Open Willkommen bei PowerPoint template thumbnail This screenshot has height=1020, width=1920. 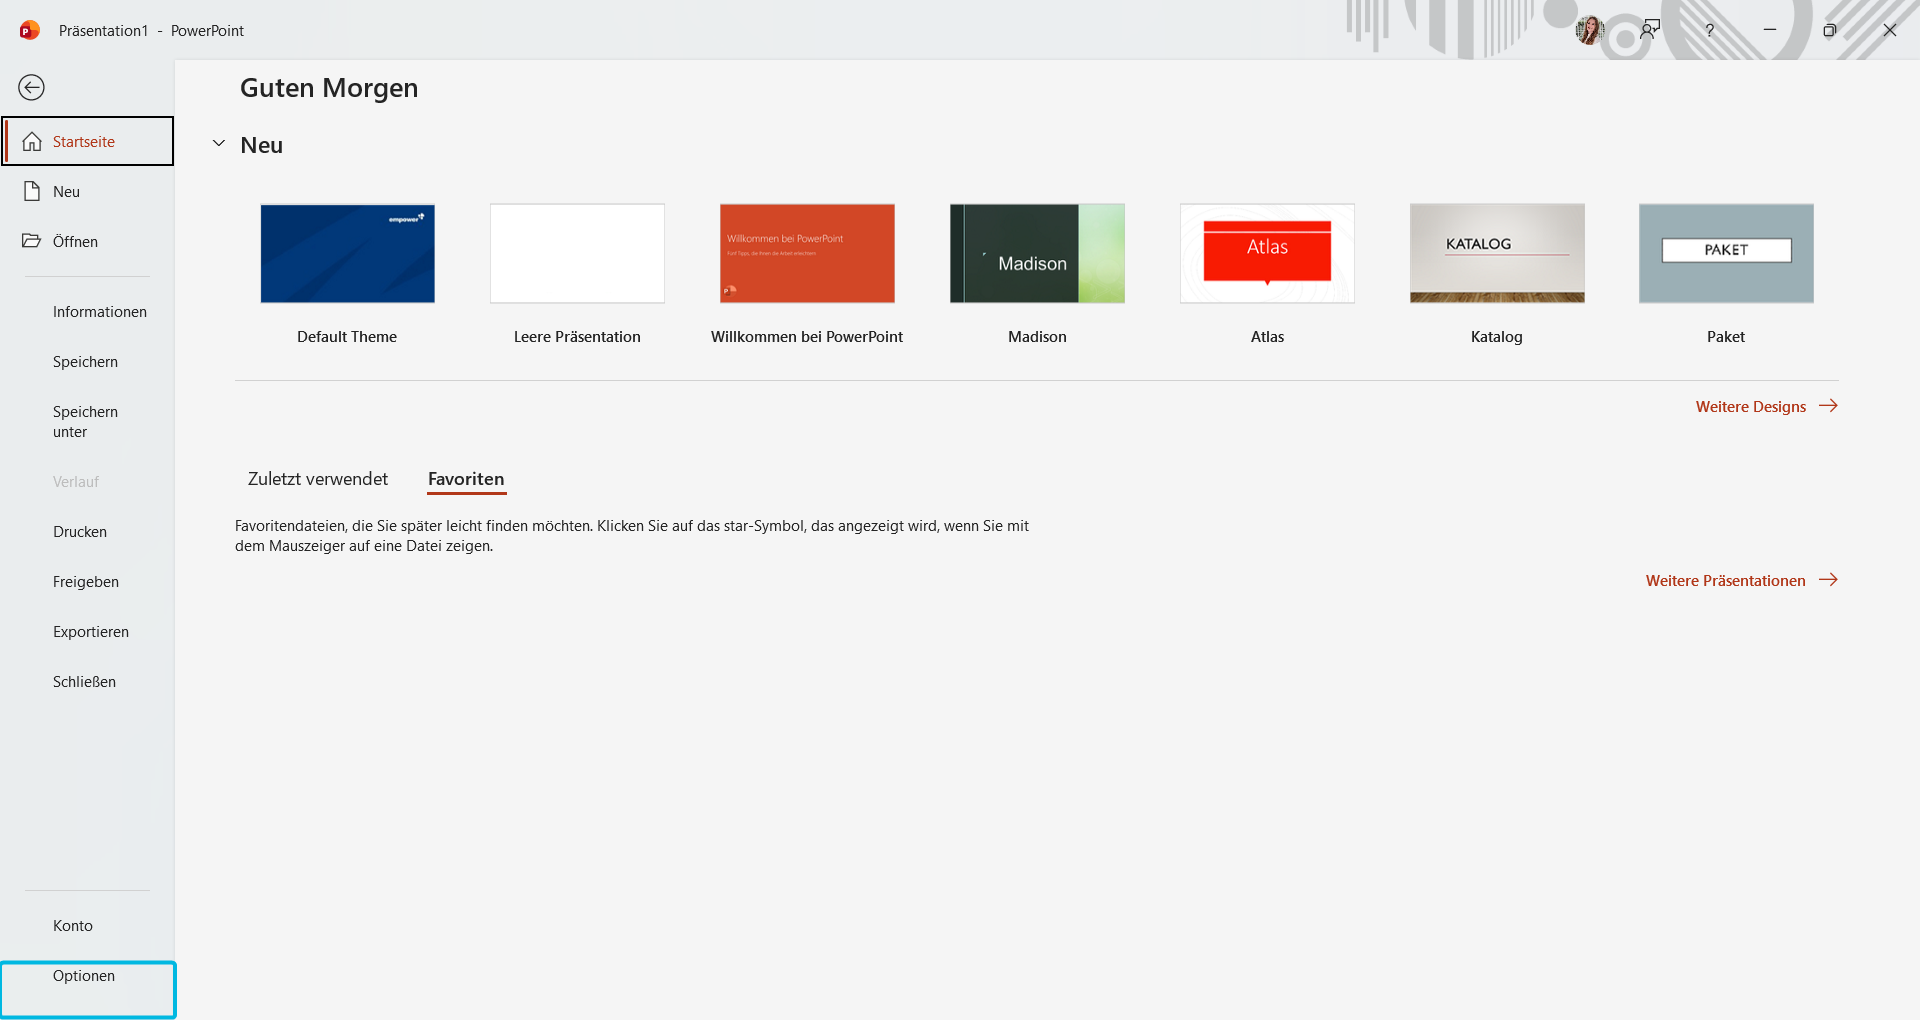point(807,254)
